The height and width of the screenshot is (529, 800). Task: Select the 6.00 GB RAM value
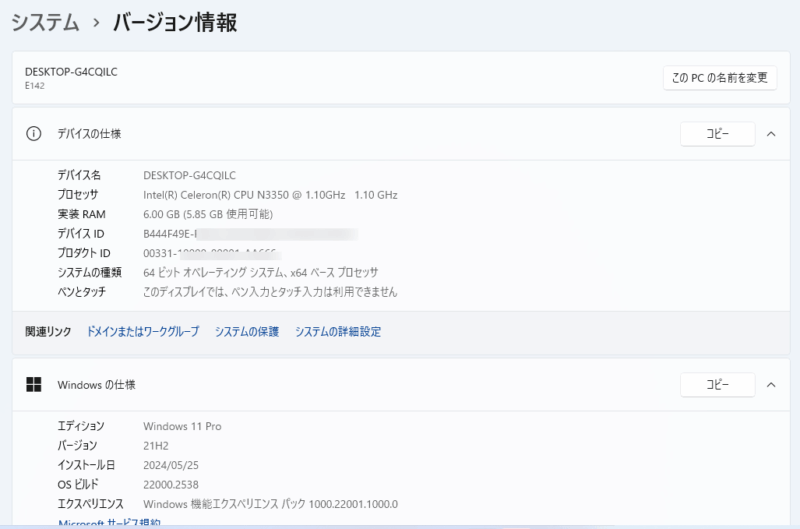tap(208, 214)
